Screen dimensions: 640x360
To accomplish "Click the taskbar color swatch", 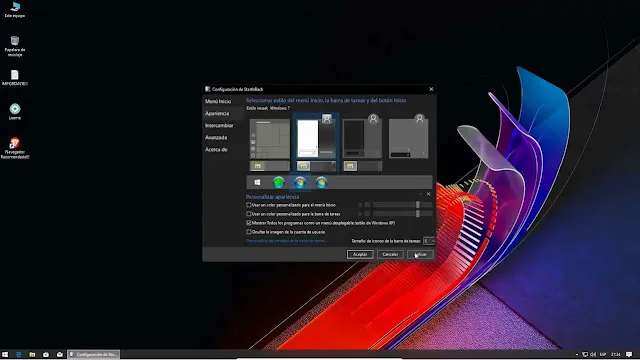I will [x=367, y=213].
